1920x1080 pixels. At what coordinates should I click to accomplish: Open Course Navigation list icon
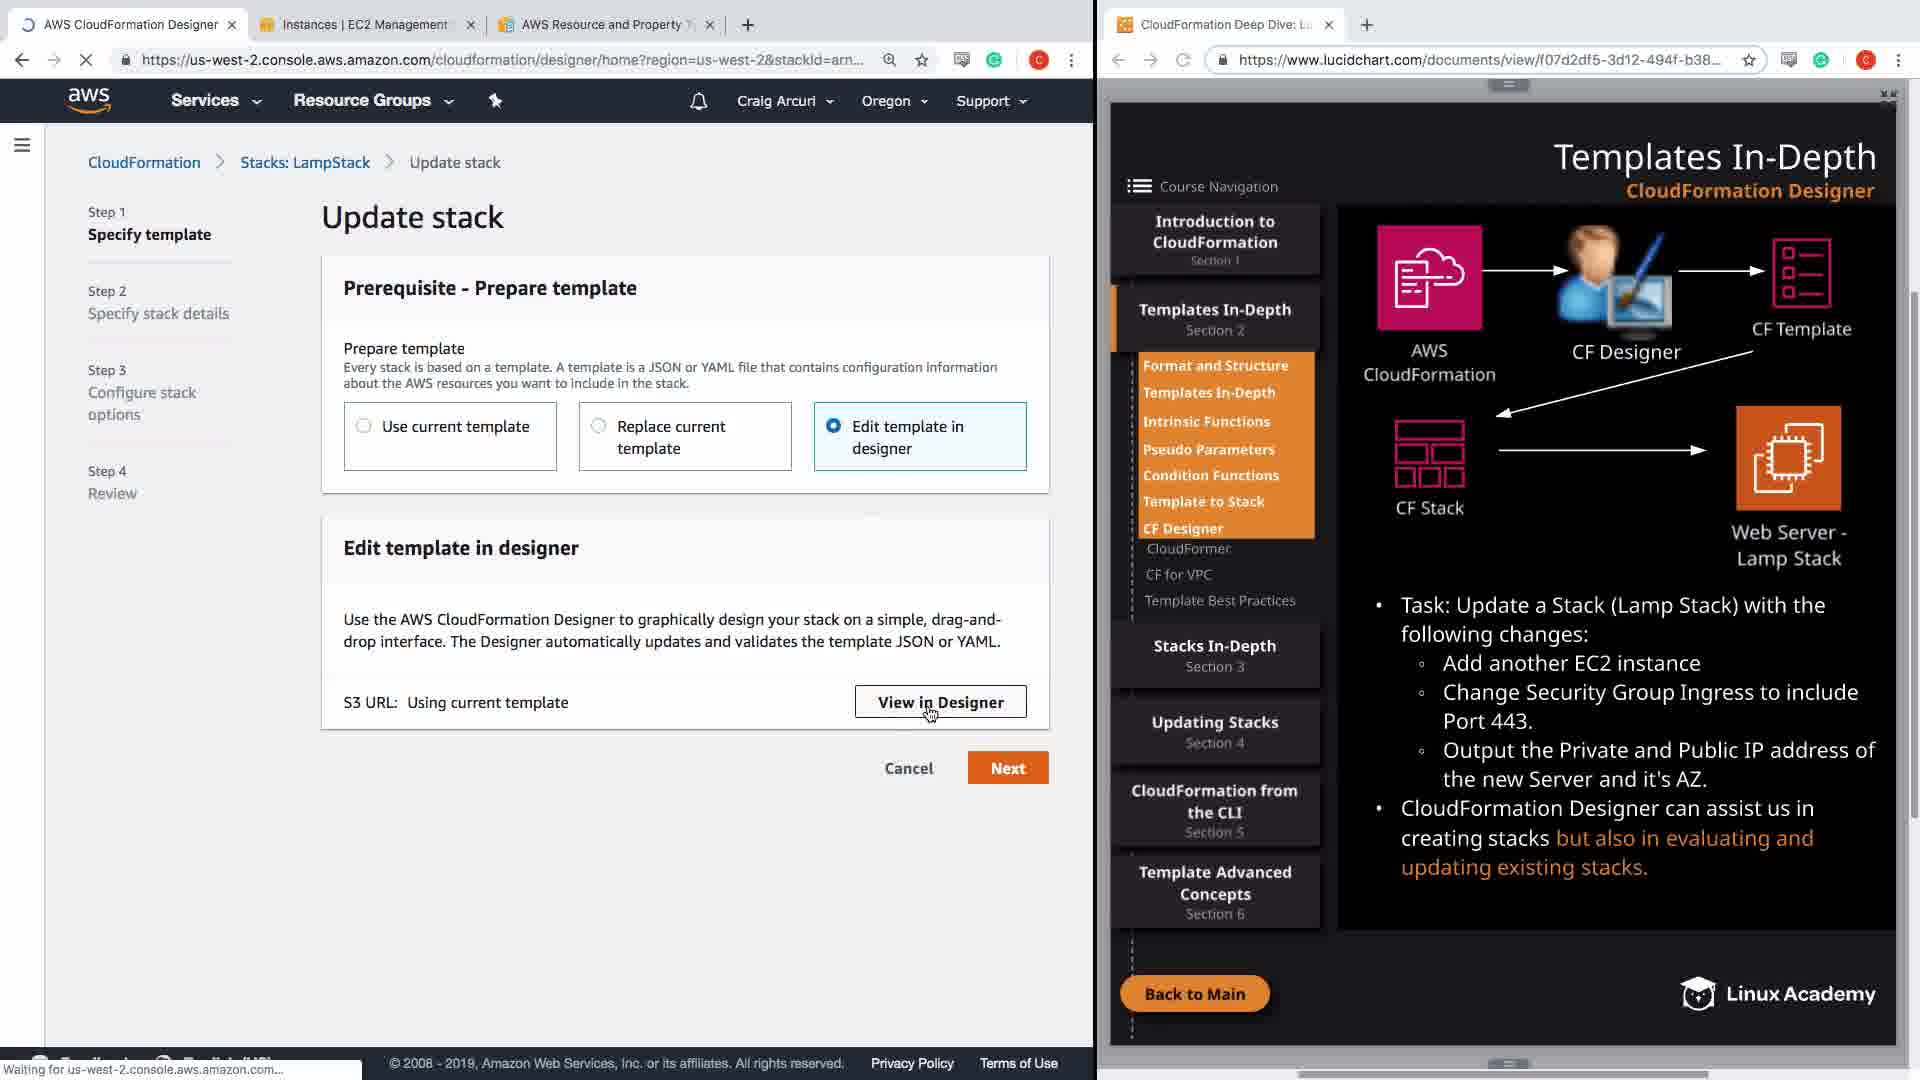[x=1139, y=186]
